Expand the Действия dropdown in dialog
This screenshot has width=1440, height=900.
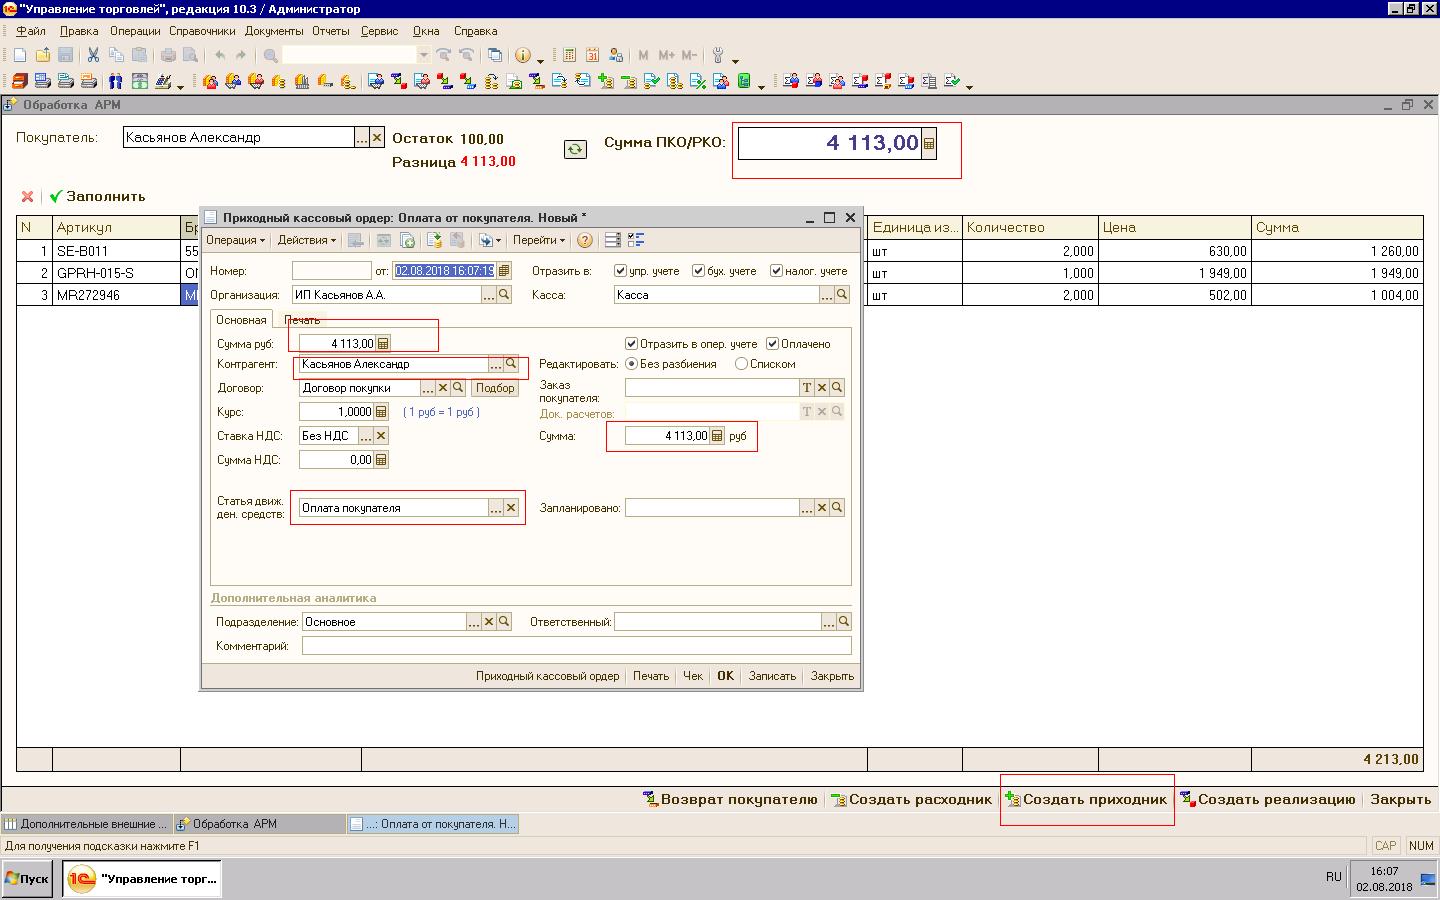(306, 240)
